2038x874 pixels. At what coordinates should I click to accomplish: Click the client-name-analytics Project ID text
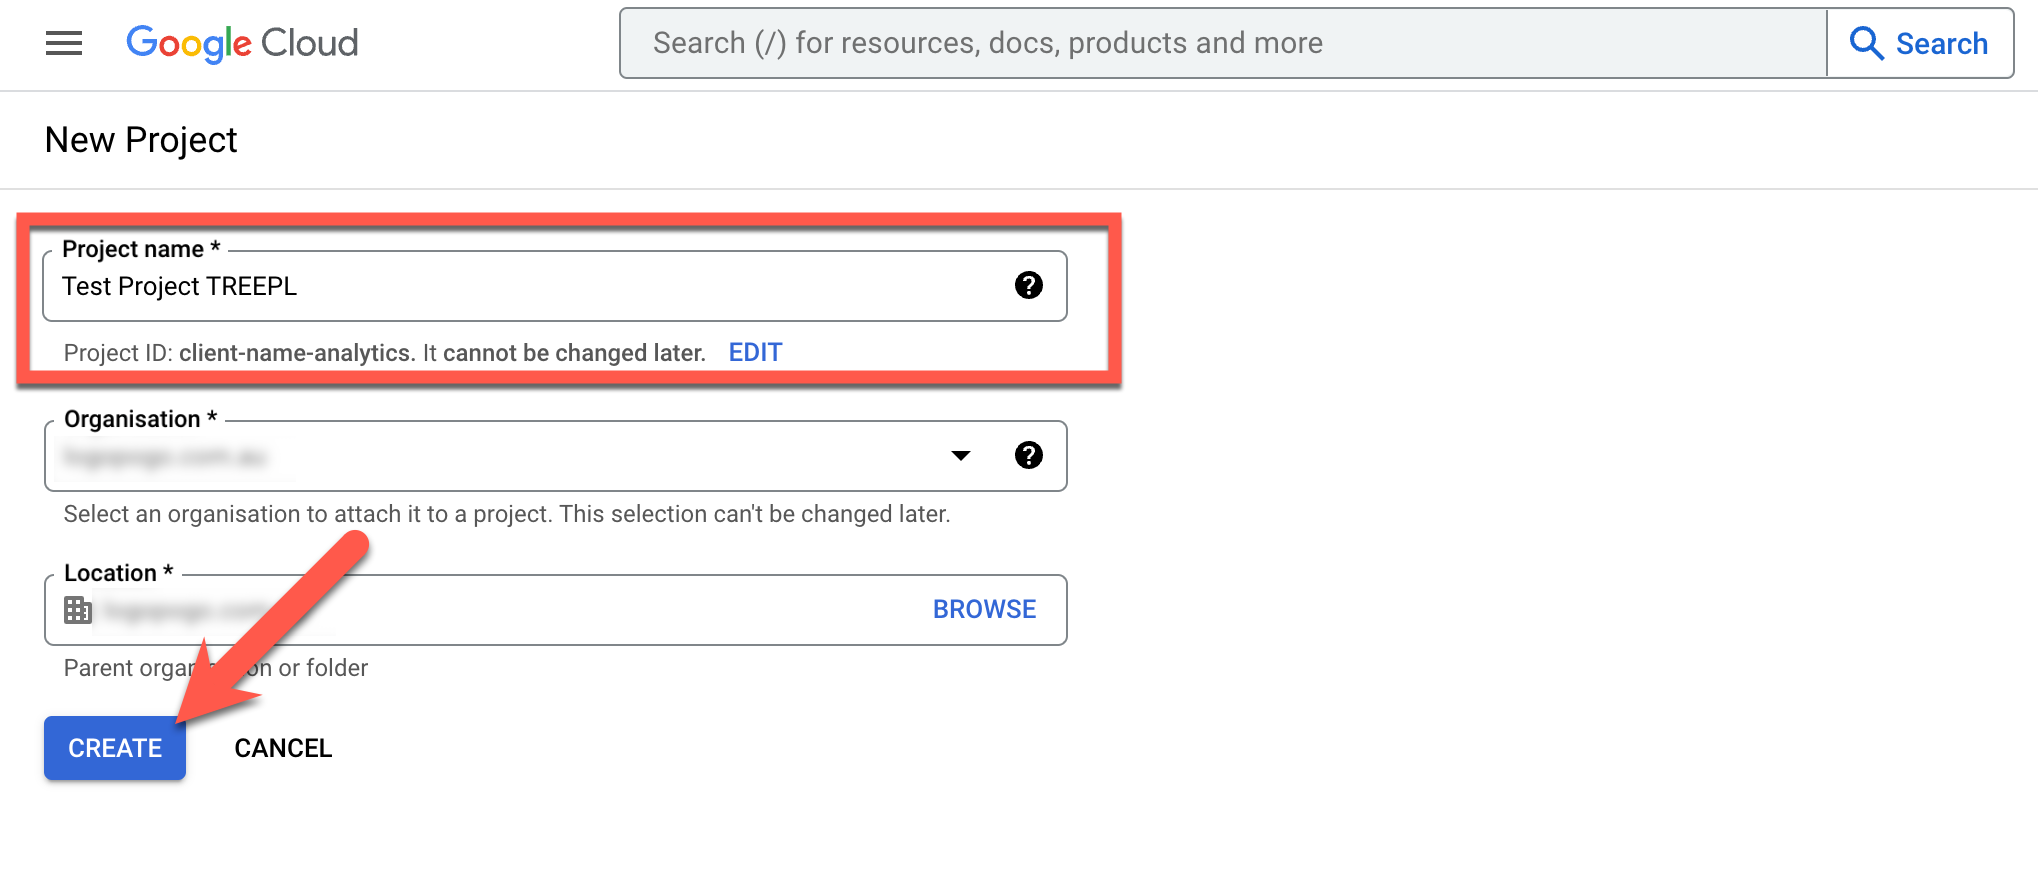coord(295,353)
